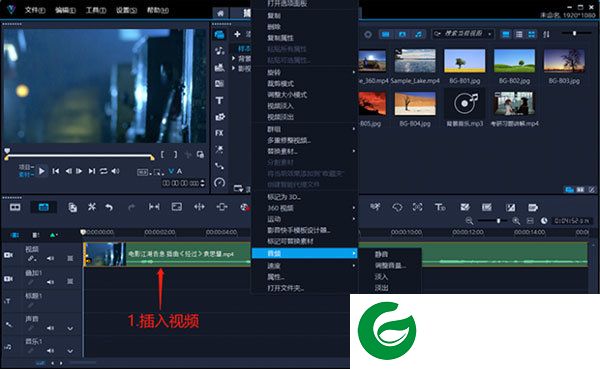Toggle show videos filter in library
Viewport: 600px width, 369px height.
[x=386, y=34]
